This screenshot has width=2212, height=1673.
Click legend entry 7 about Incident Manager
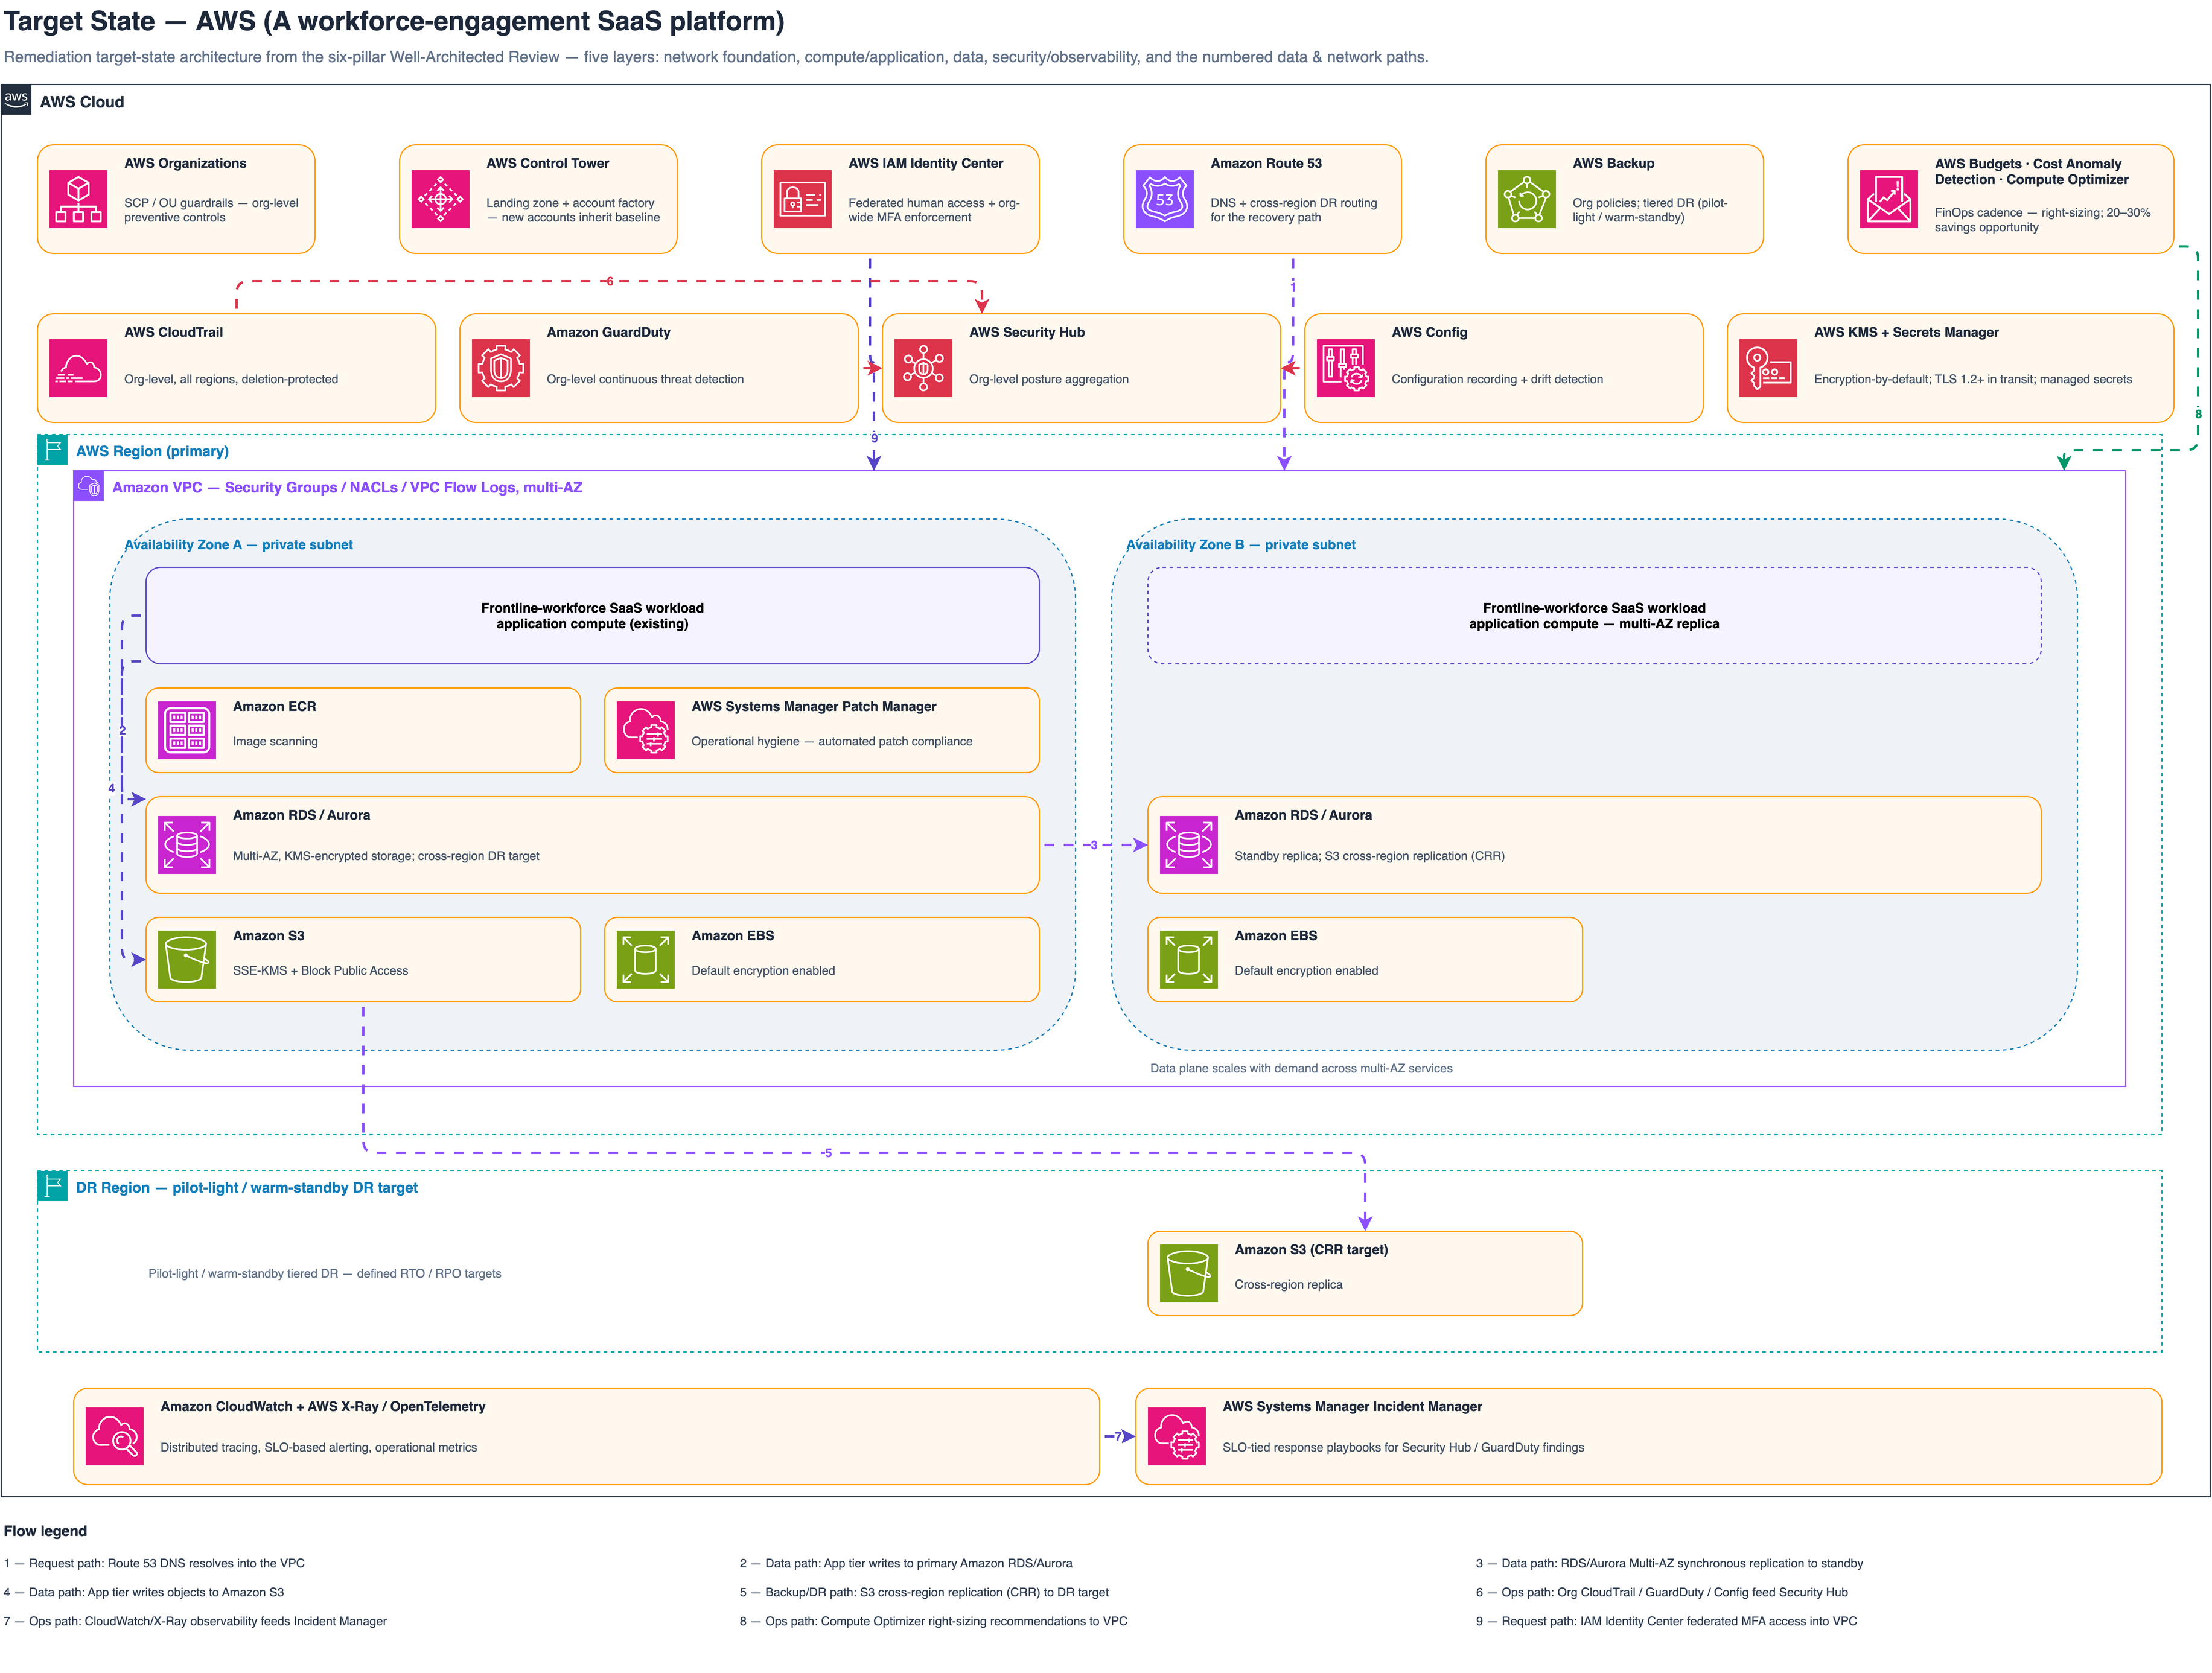(195, 1621)
